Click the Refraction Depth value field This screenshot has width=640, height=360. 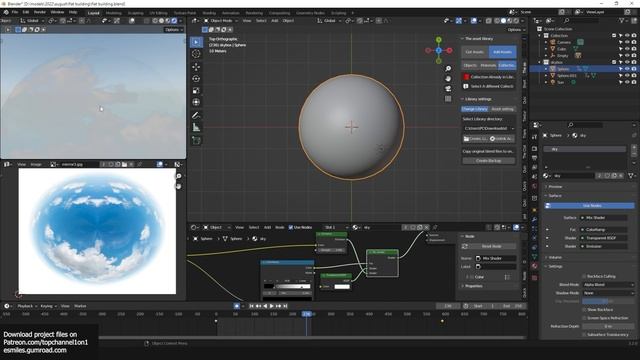tap(608, 326)
